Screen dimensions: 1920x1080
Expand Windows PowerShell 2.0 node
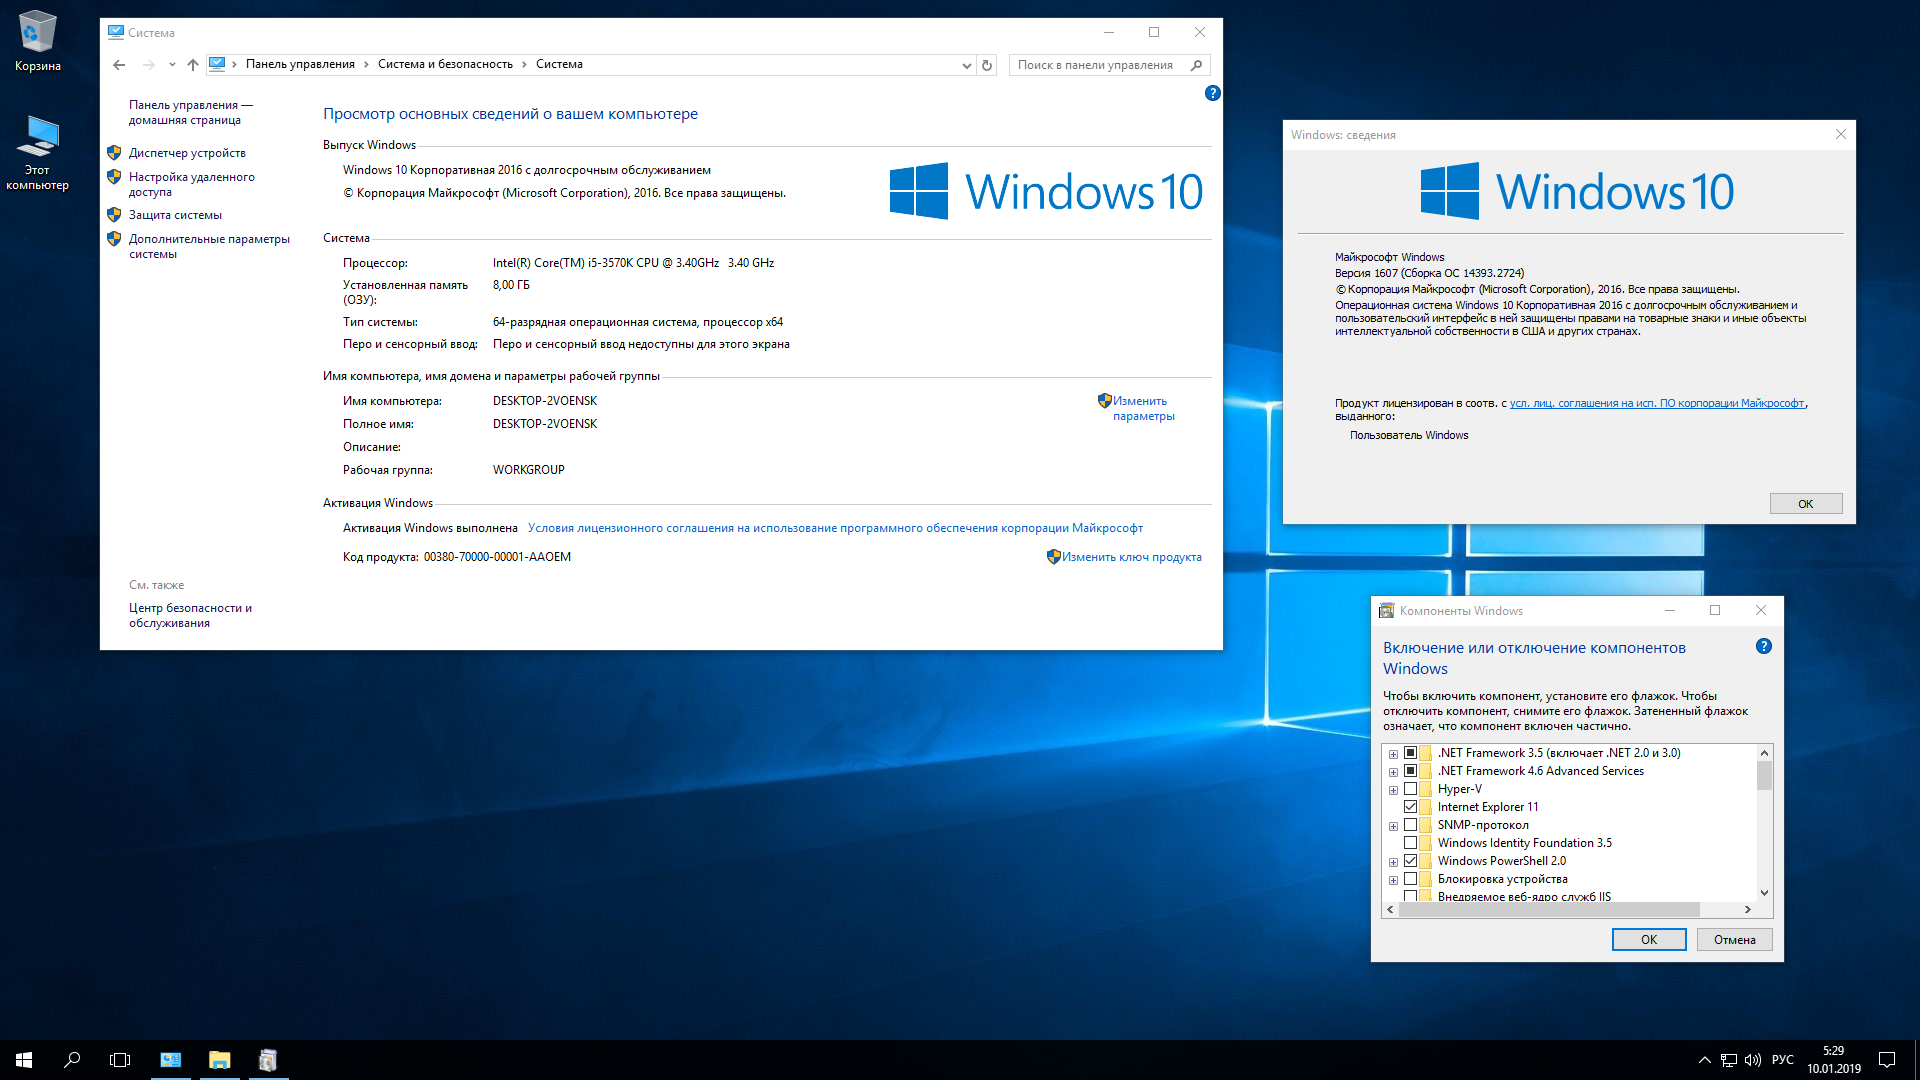[x=1393, y=862]
